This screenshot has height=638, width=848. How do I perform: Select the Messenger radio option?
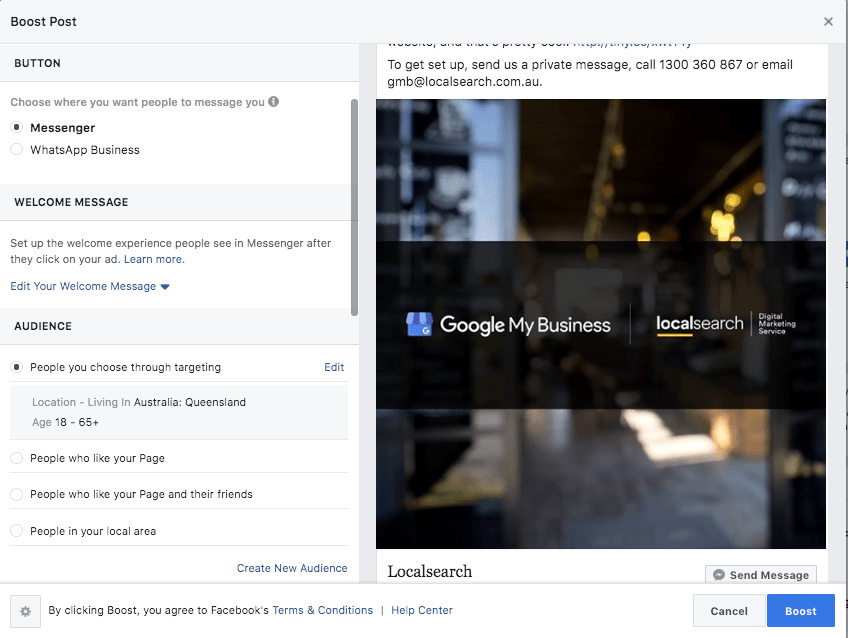(x=17, y=128)
